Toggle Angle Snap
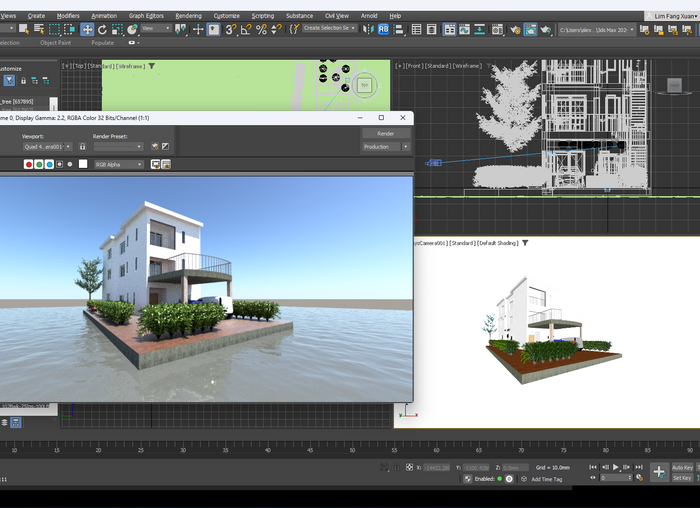The width and height of the screenshot is (700, 508). pos(246,29)
